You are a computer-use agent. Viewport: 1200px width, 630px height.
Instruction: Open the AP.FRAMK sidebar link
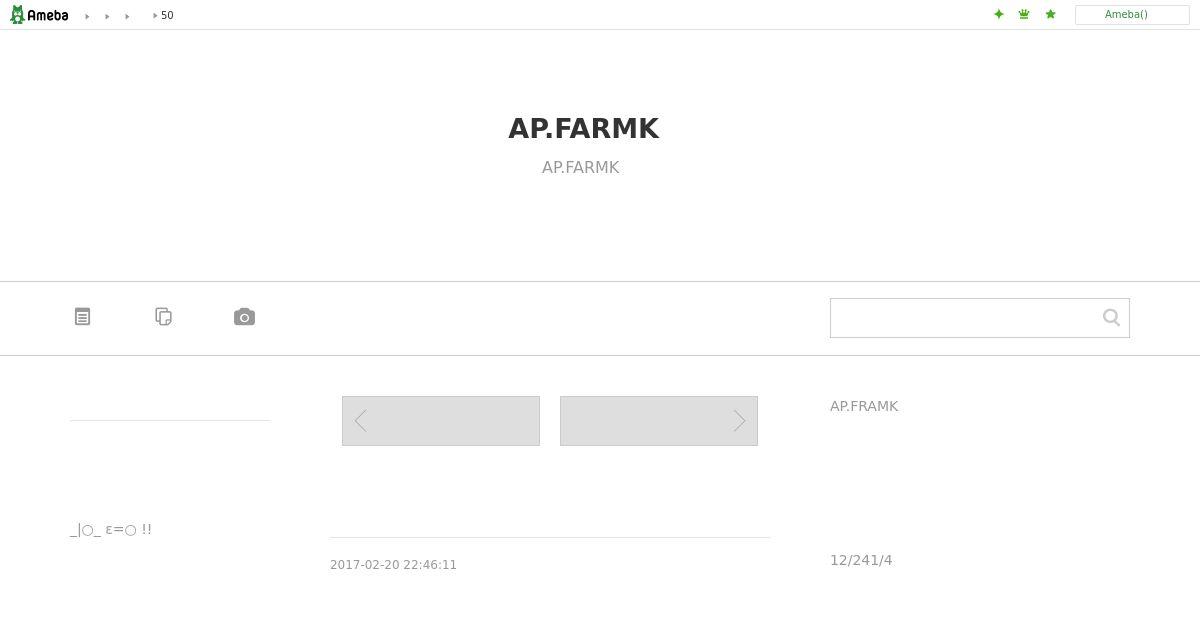tap(864, 406)
